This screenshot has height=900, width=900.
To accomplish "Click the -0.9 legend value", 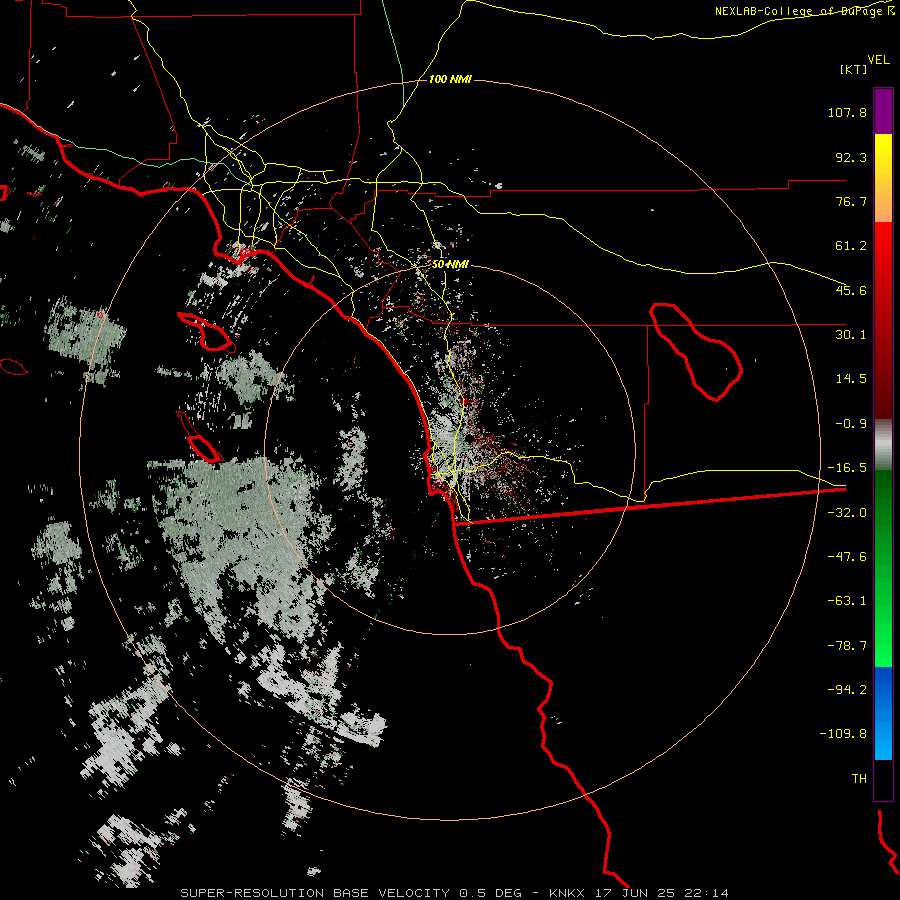I will point(851,424).
